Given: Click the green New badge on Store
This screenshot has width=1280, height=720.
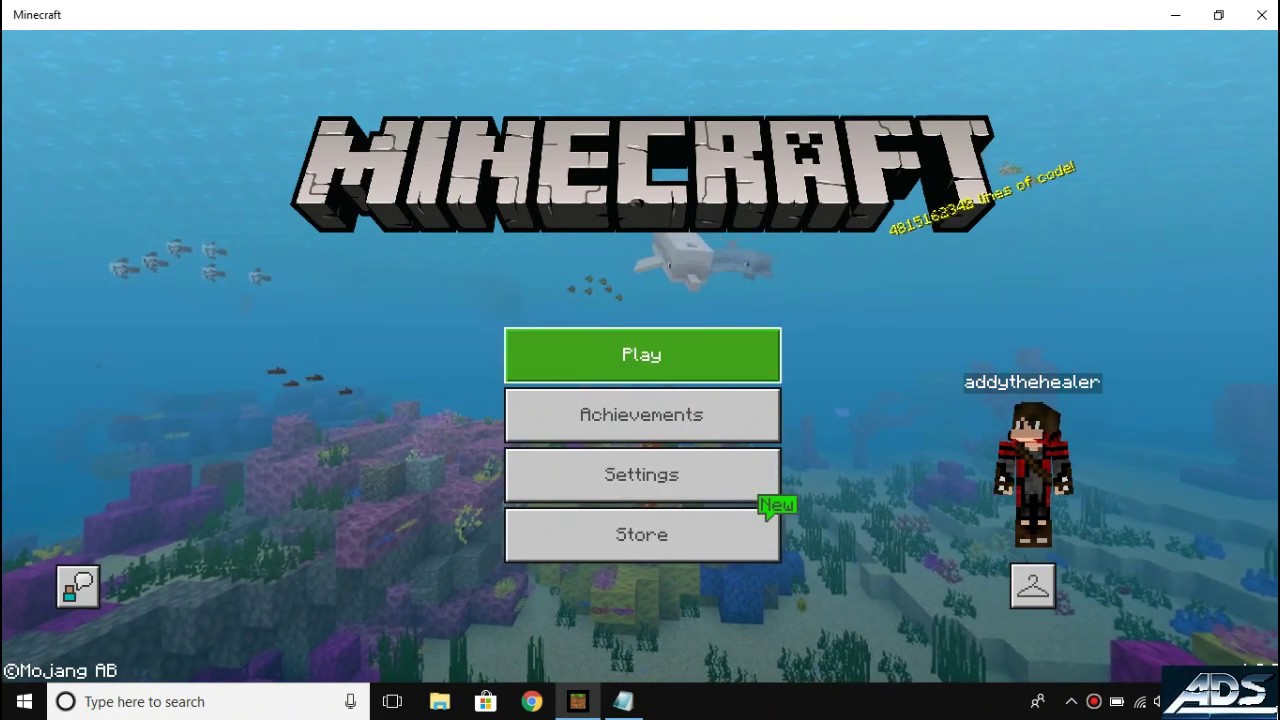Looking at the screenshot, I should [x=777, y=506].
